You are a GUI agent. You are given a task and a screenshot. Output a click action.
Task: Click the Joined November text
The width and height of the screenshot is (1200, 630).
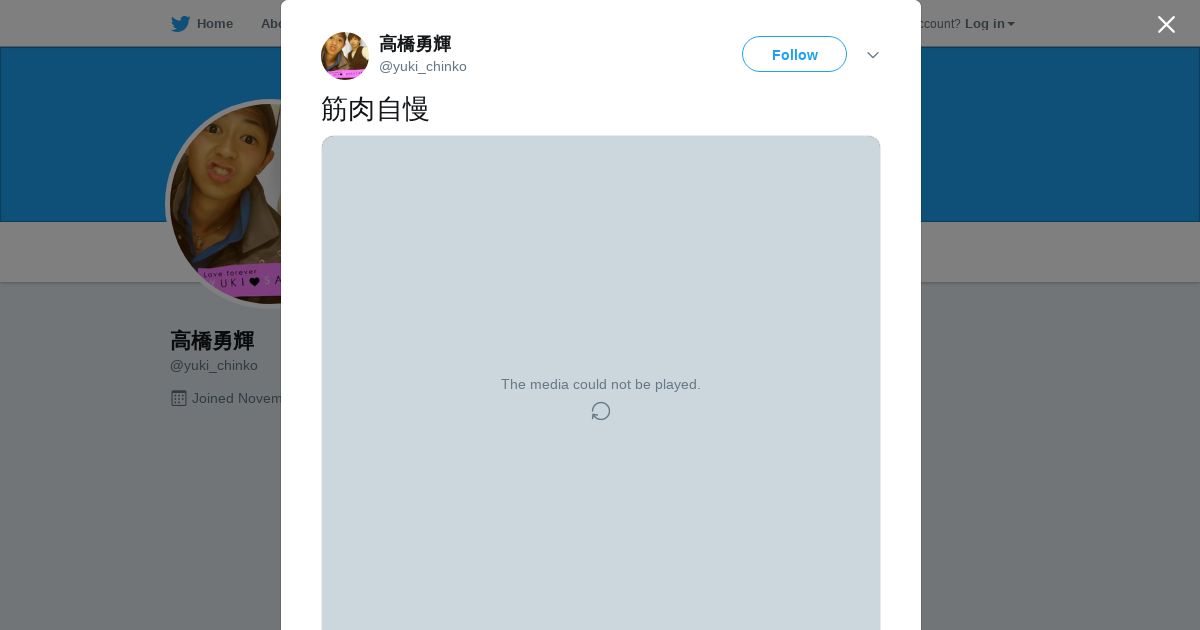point(237,398)
